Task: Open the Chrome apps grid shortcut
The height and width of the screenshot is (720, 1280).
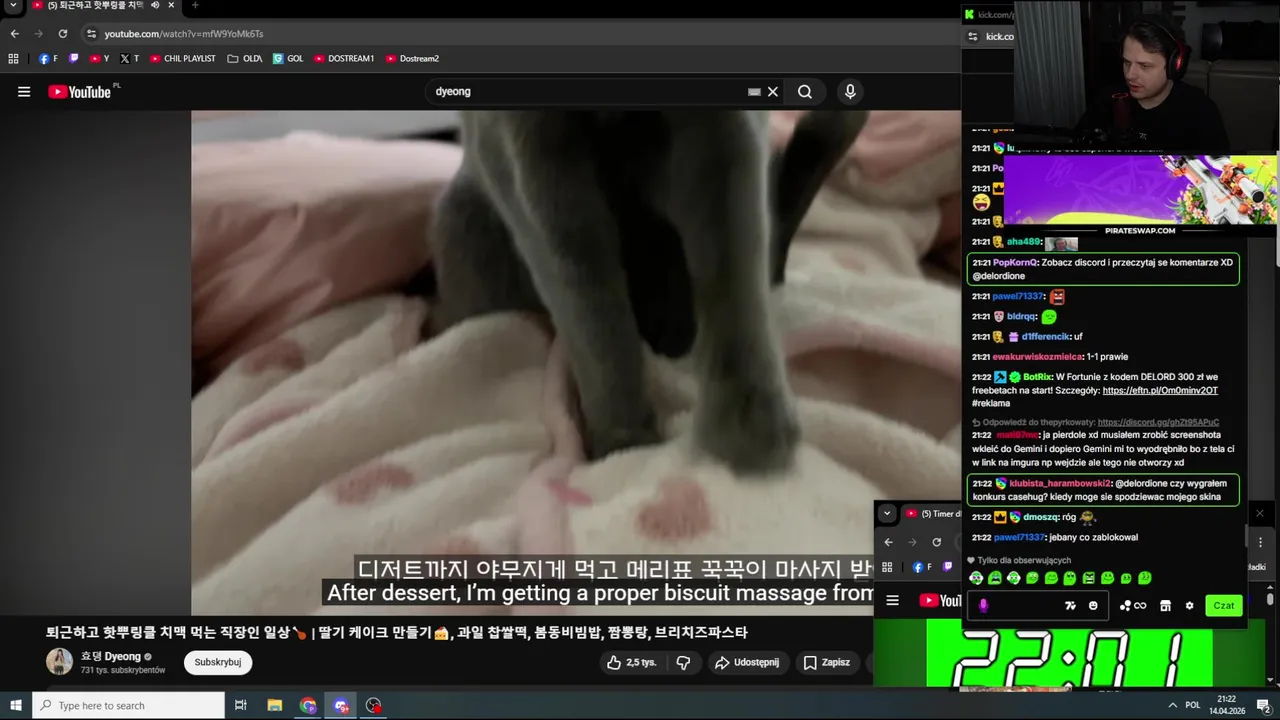Action: pyautogui.click(x=13, y=59)
